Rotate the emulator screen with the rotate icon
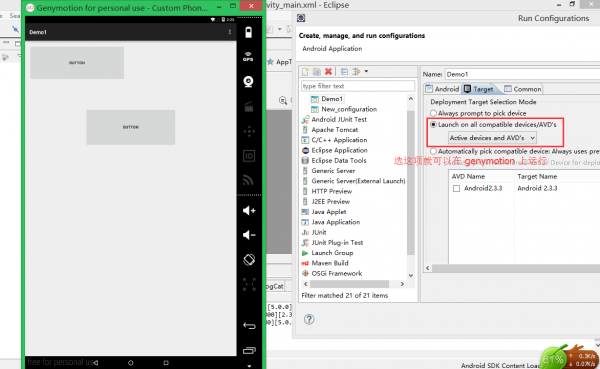Image resolution: width=600 pixels, height=369 pixels. pos(249,260)
